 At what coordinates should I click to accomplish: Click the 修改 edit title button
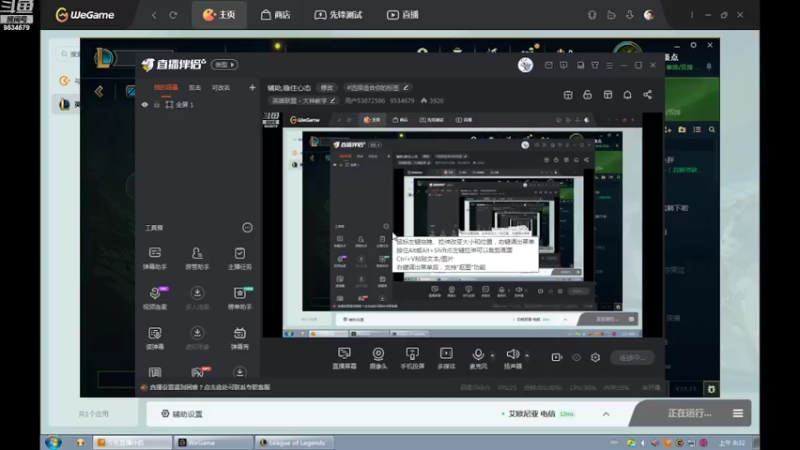pyautogui.click(x=327, y=88)
